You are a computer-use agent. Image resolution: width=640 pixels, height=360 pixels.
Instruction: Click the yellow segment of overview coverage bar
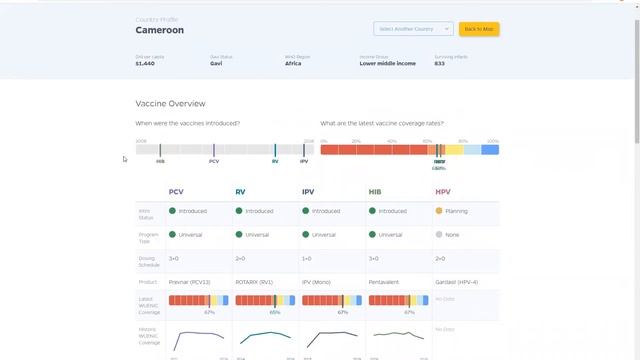(x=454, y=150)
